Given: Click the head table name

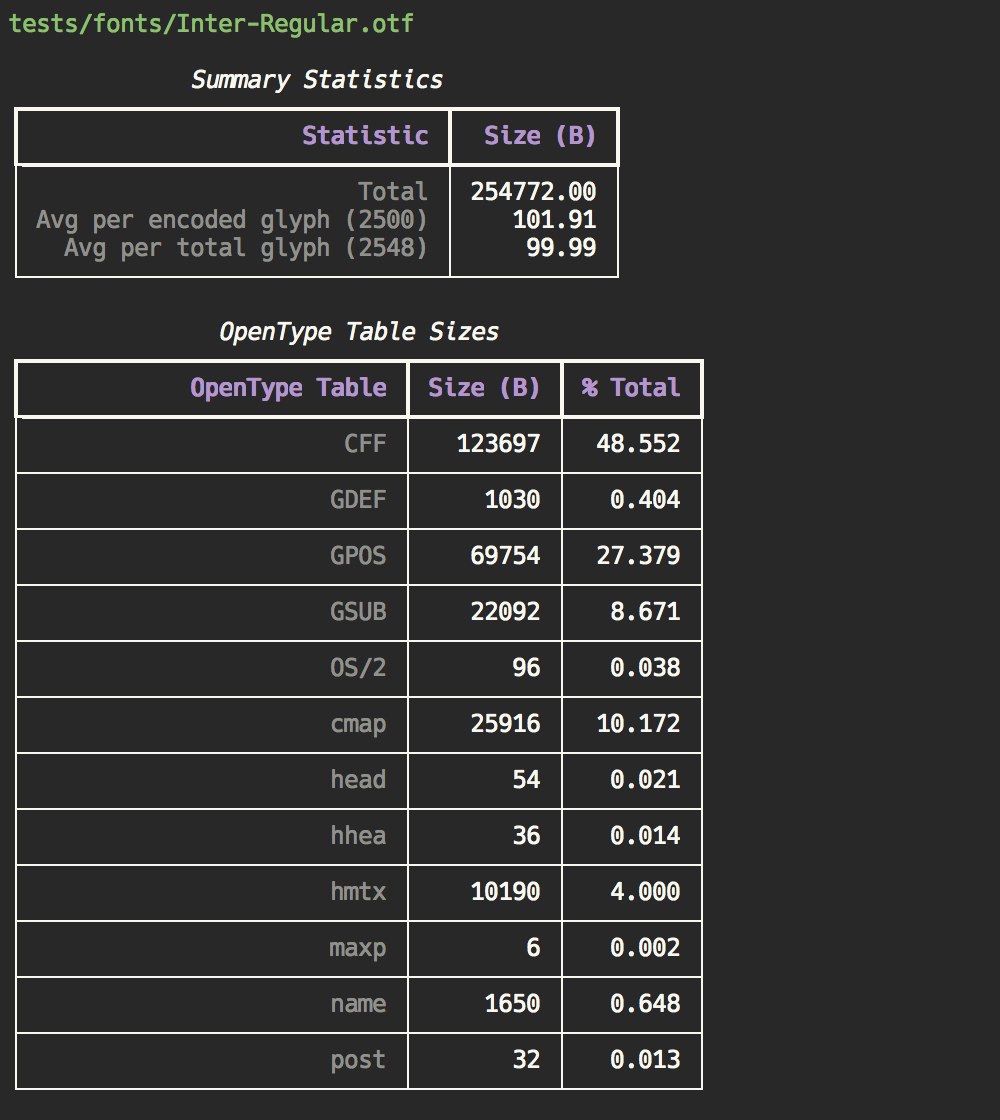Looking at the screenshot, I should 358,780.
